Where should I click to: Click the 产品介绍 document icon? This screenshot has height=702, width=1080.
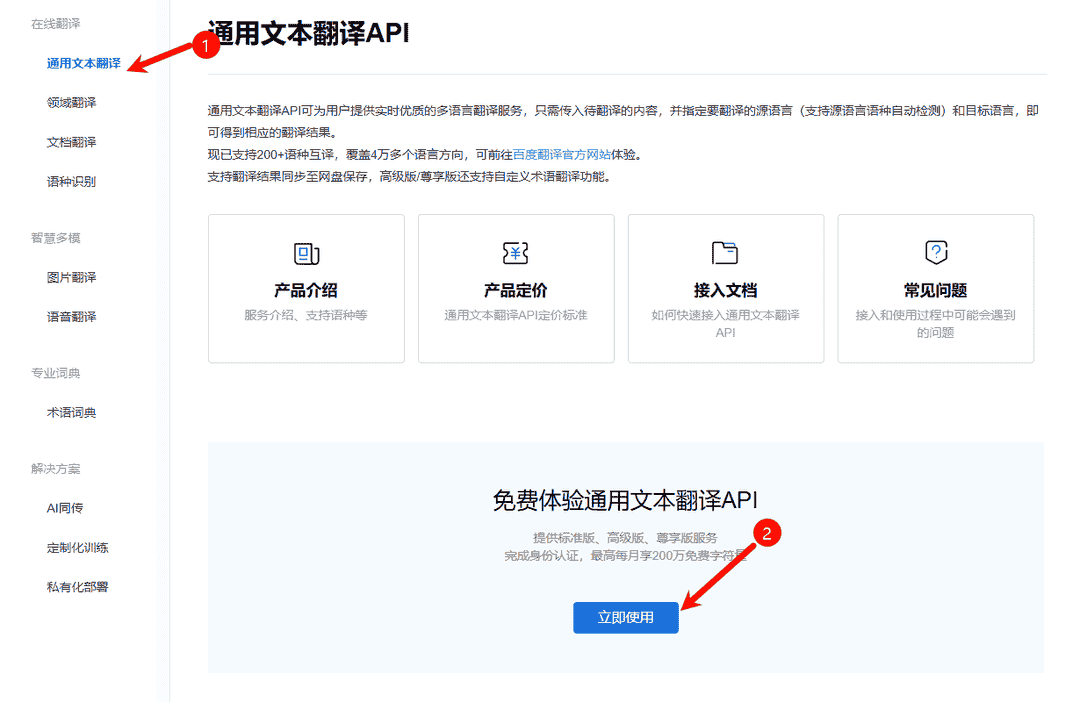[305, 253]
